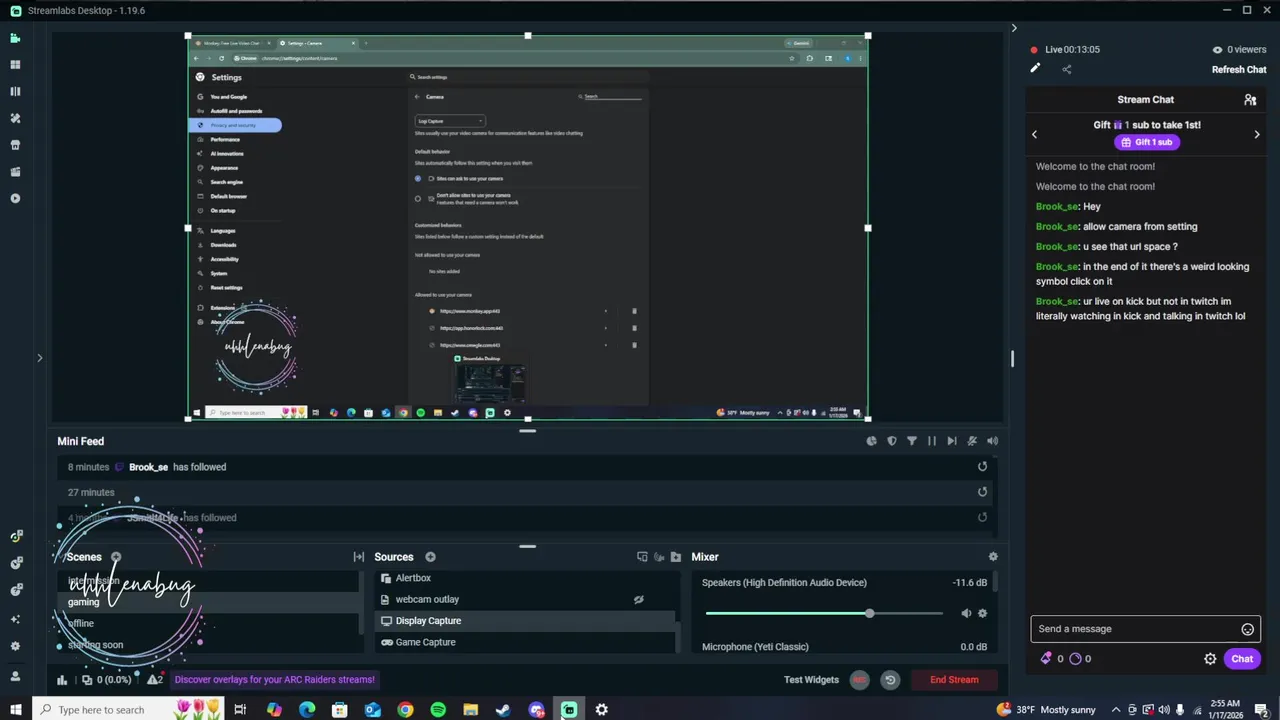1280x720 pixels.
Task: Click Refresh Chat
Action: click(1239, 70)
